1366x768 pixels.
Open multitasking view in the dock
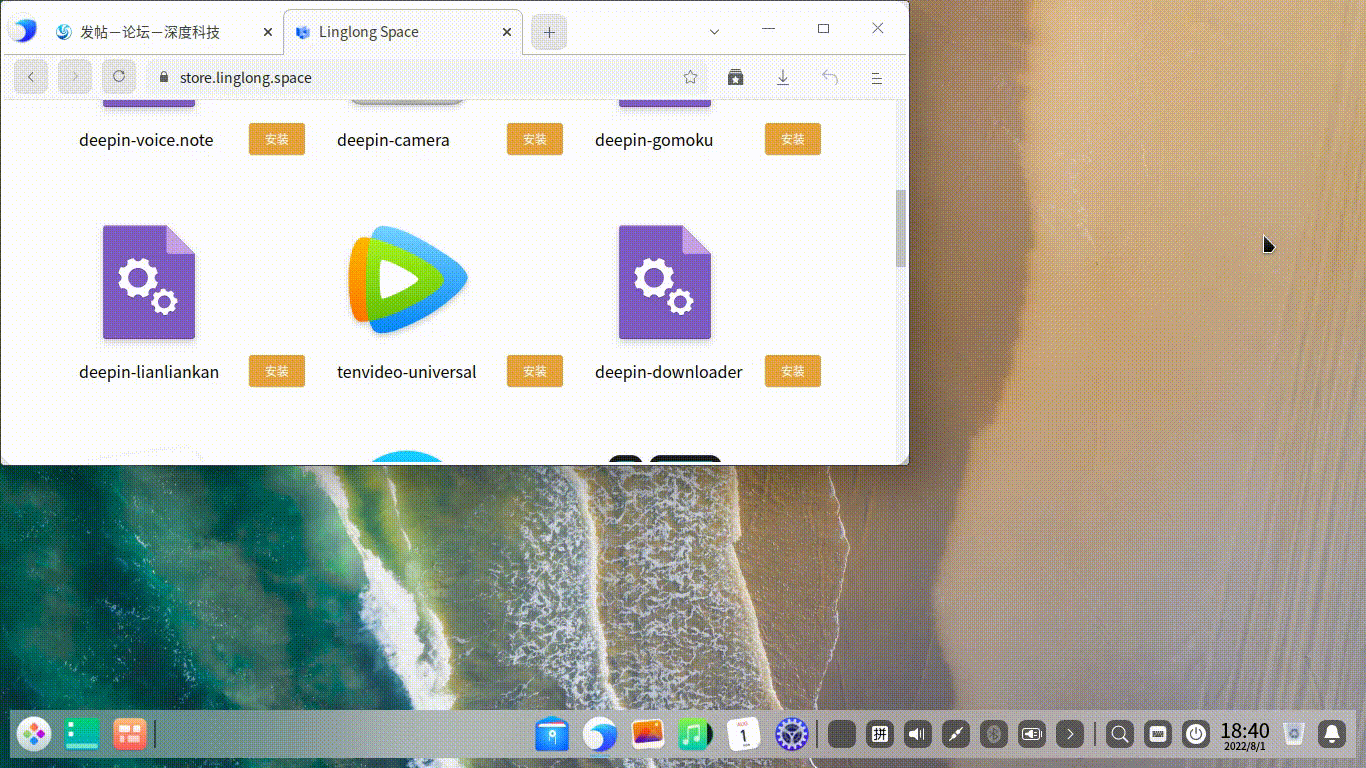coord(130,734)
